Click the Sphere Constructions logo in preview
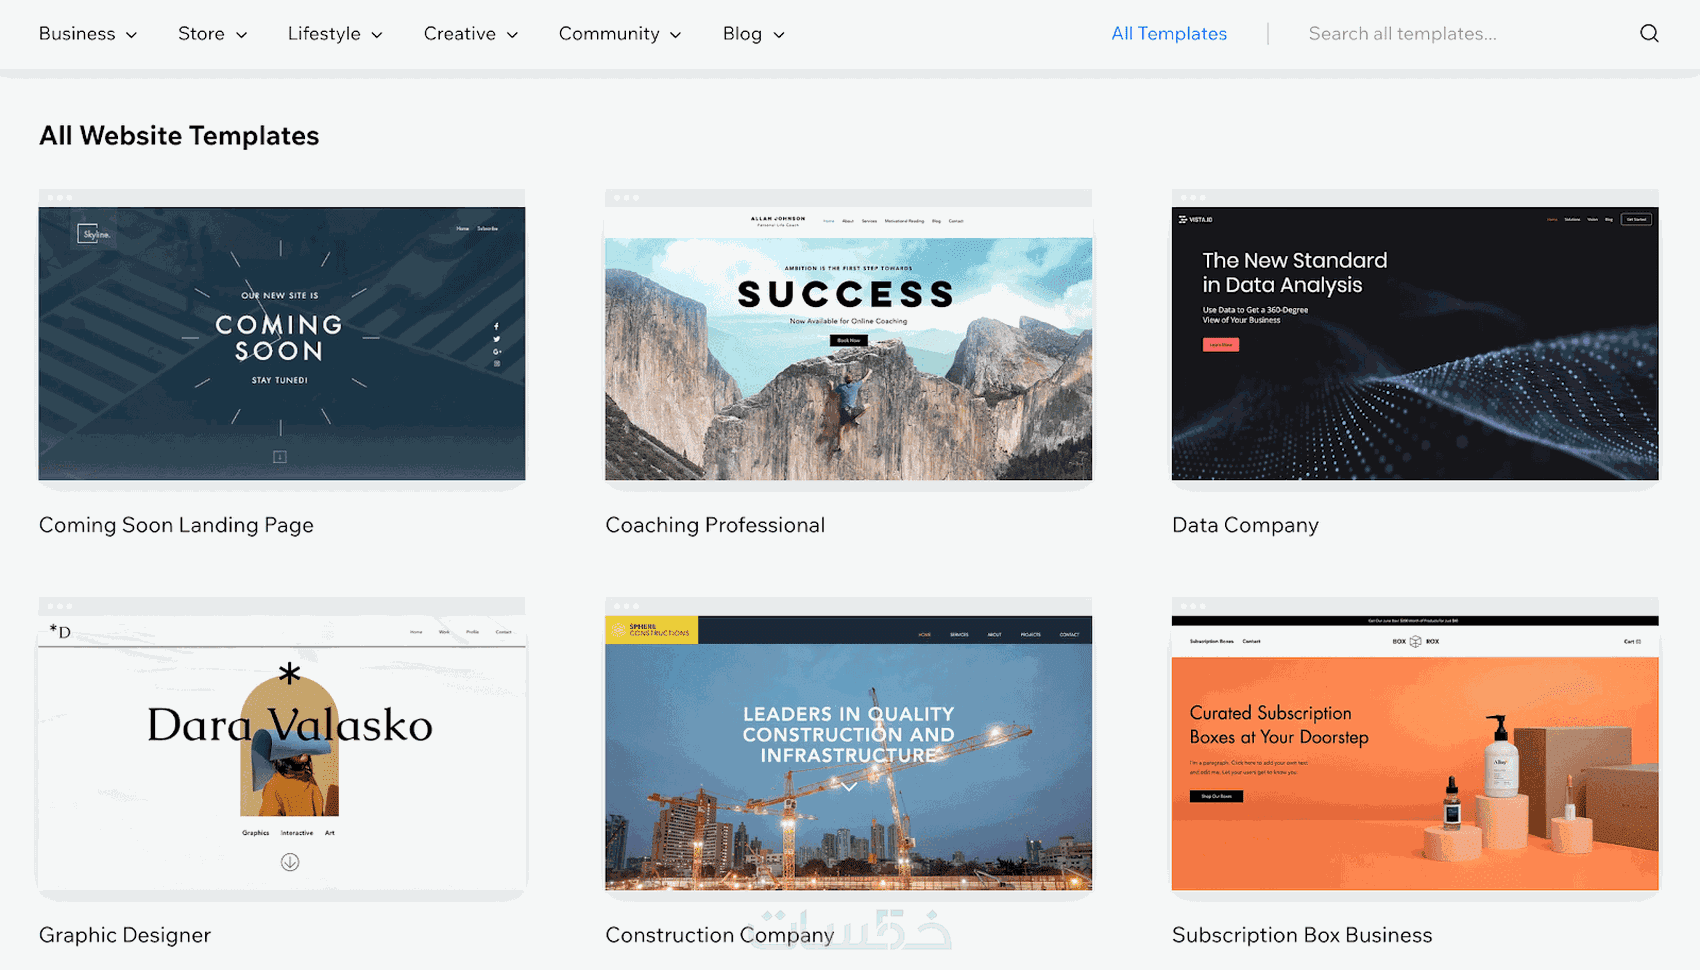 click(x=652, y=630)
